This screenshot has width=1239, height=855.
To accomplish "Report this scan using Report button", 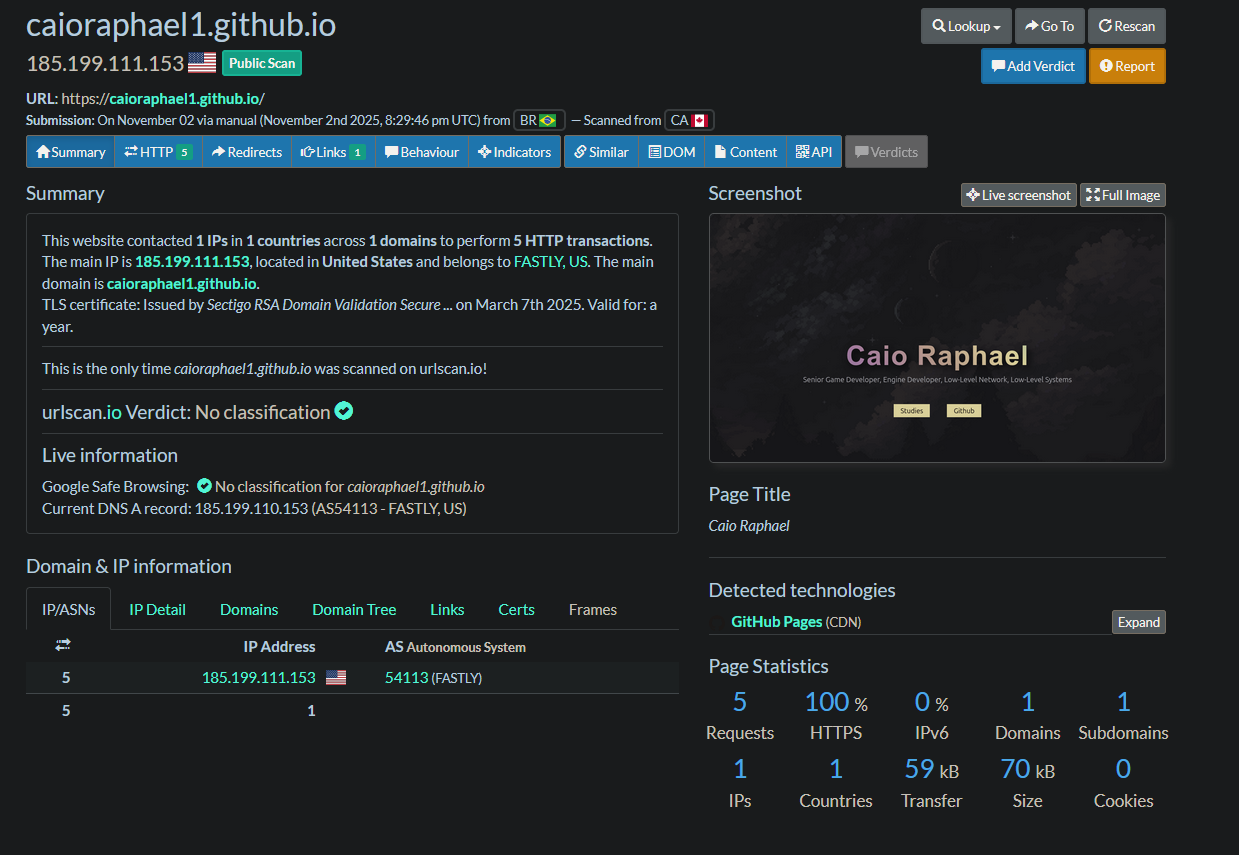I will click(1126, 66).
